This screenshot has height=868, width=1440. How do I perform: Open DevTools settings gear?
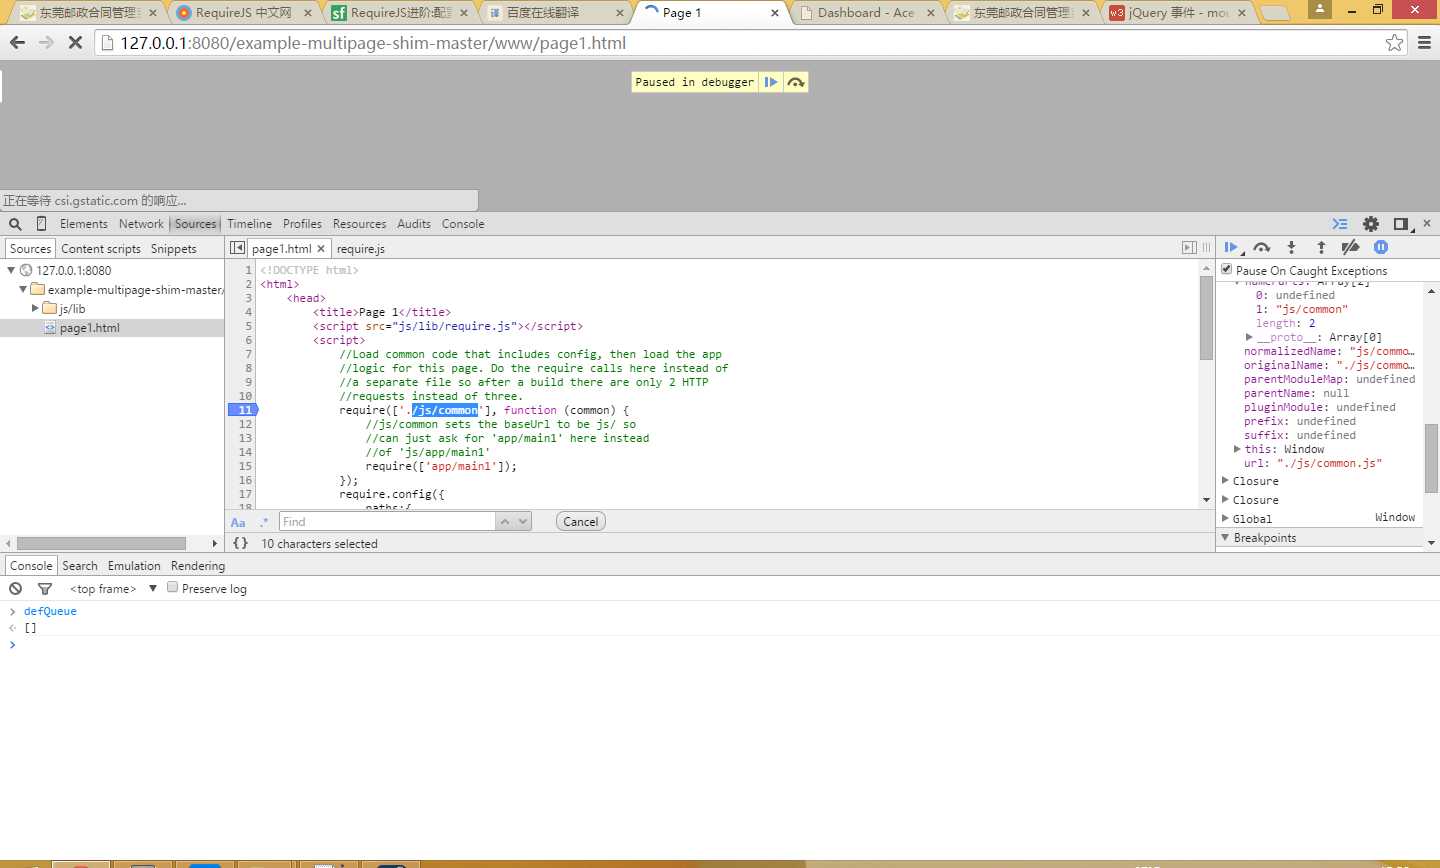point(1371,224)
